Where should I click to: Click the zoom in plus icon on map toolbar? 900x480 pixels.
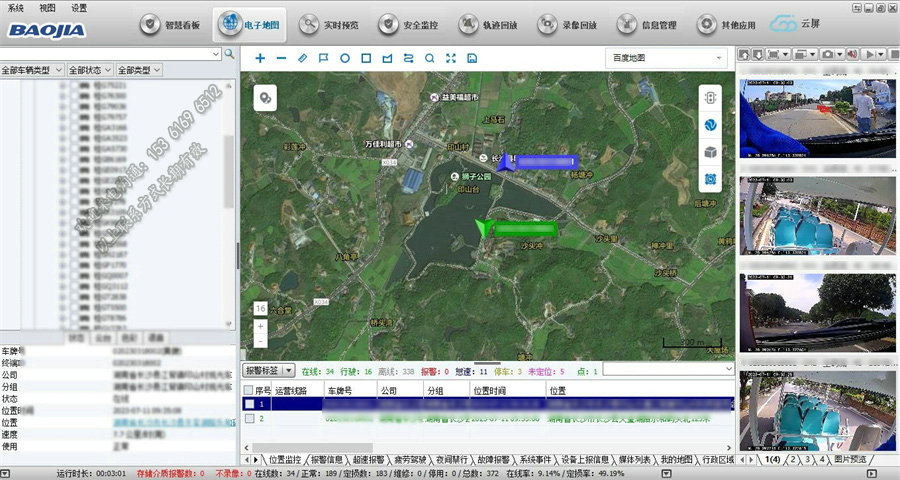click(260, 58)
